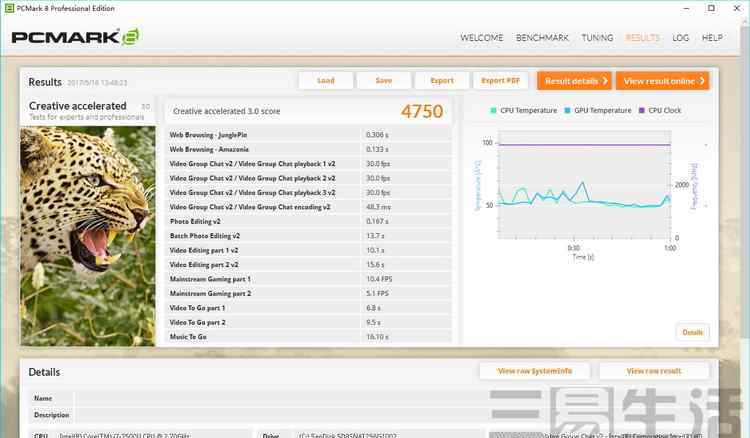
Task: Click the Details button under the chart
Action: (692, 332)
